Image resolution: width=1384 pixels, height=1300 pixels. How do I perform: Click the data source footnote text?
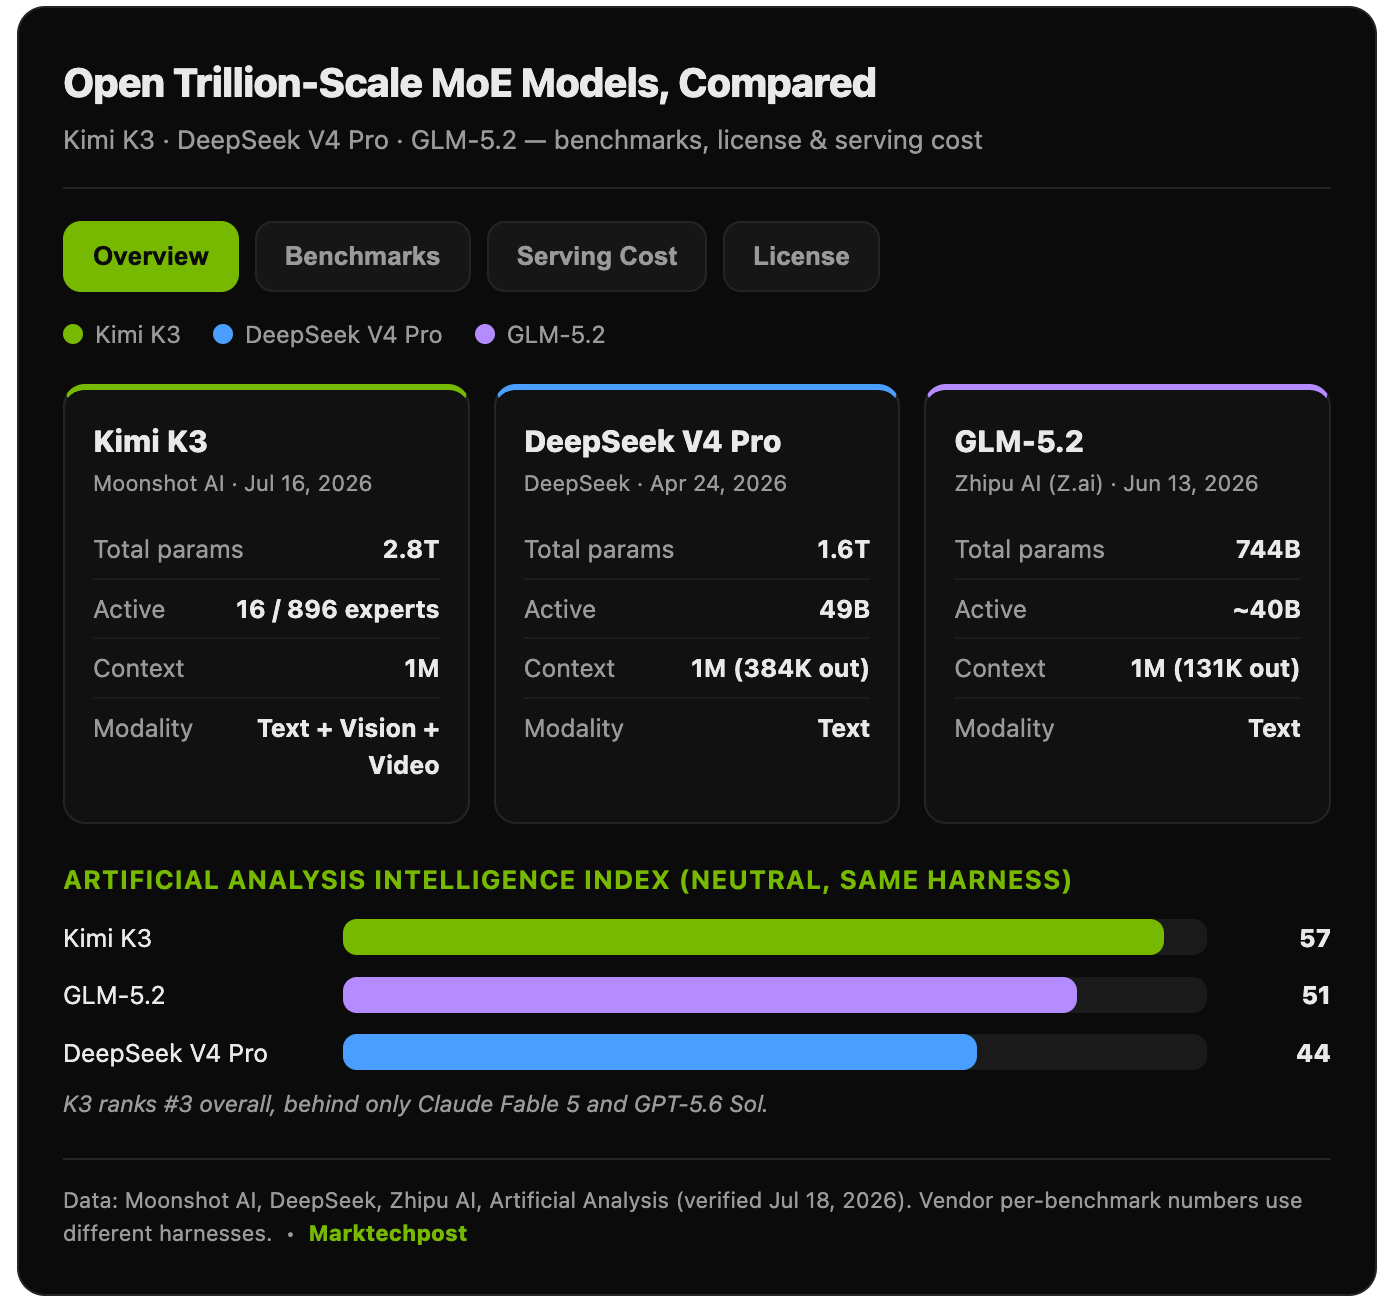(682, 1216)
